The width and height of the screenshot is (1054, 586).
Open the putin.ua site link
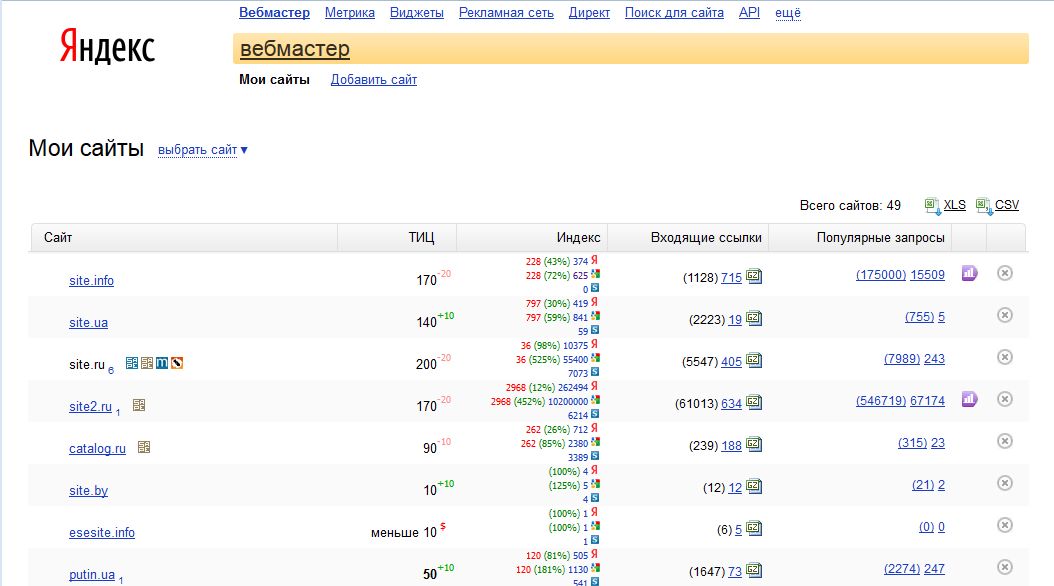[x=92, y=575]
